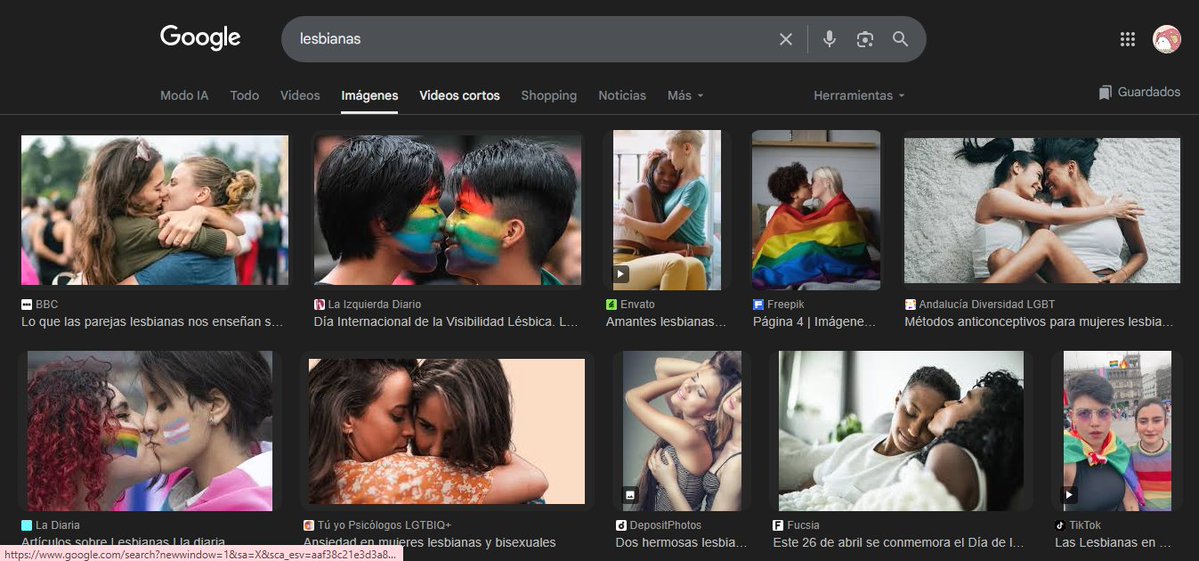Screen dimensions: 1199x561
Task: Click the Fucsia source favicon
Action: [x=778, y=525]
